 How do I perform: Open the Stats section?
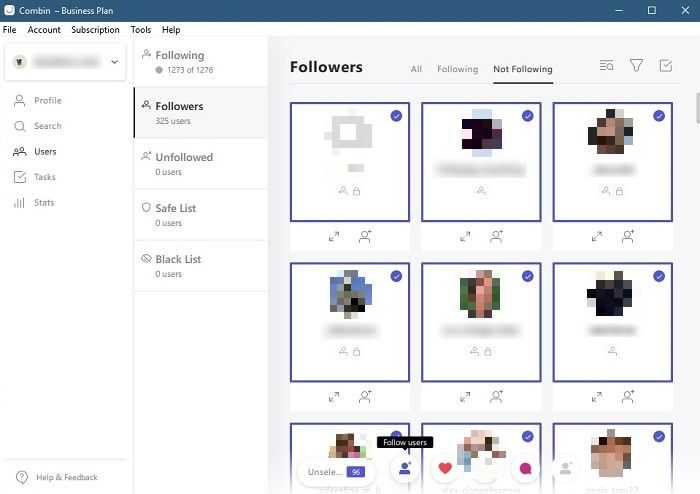pyautogui.click(x=34, y=203)
